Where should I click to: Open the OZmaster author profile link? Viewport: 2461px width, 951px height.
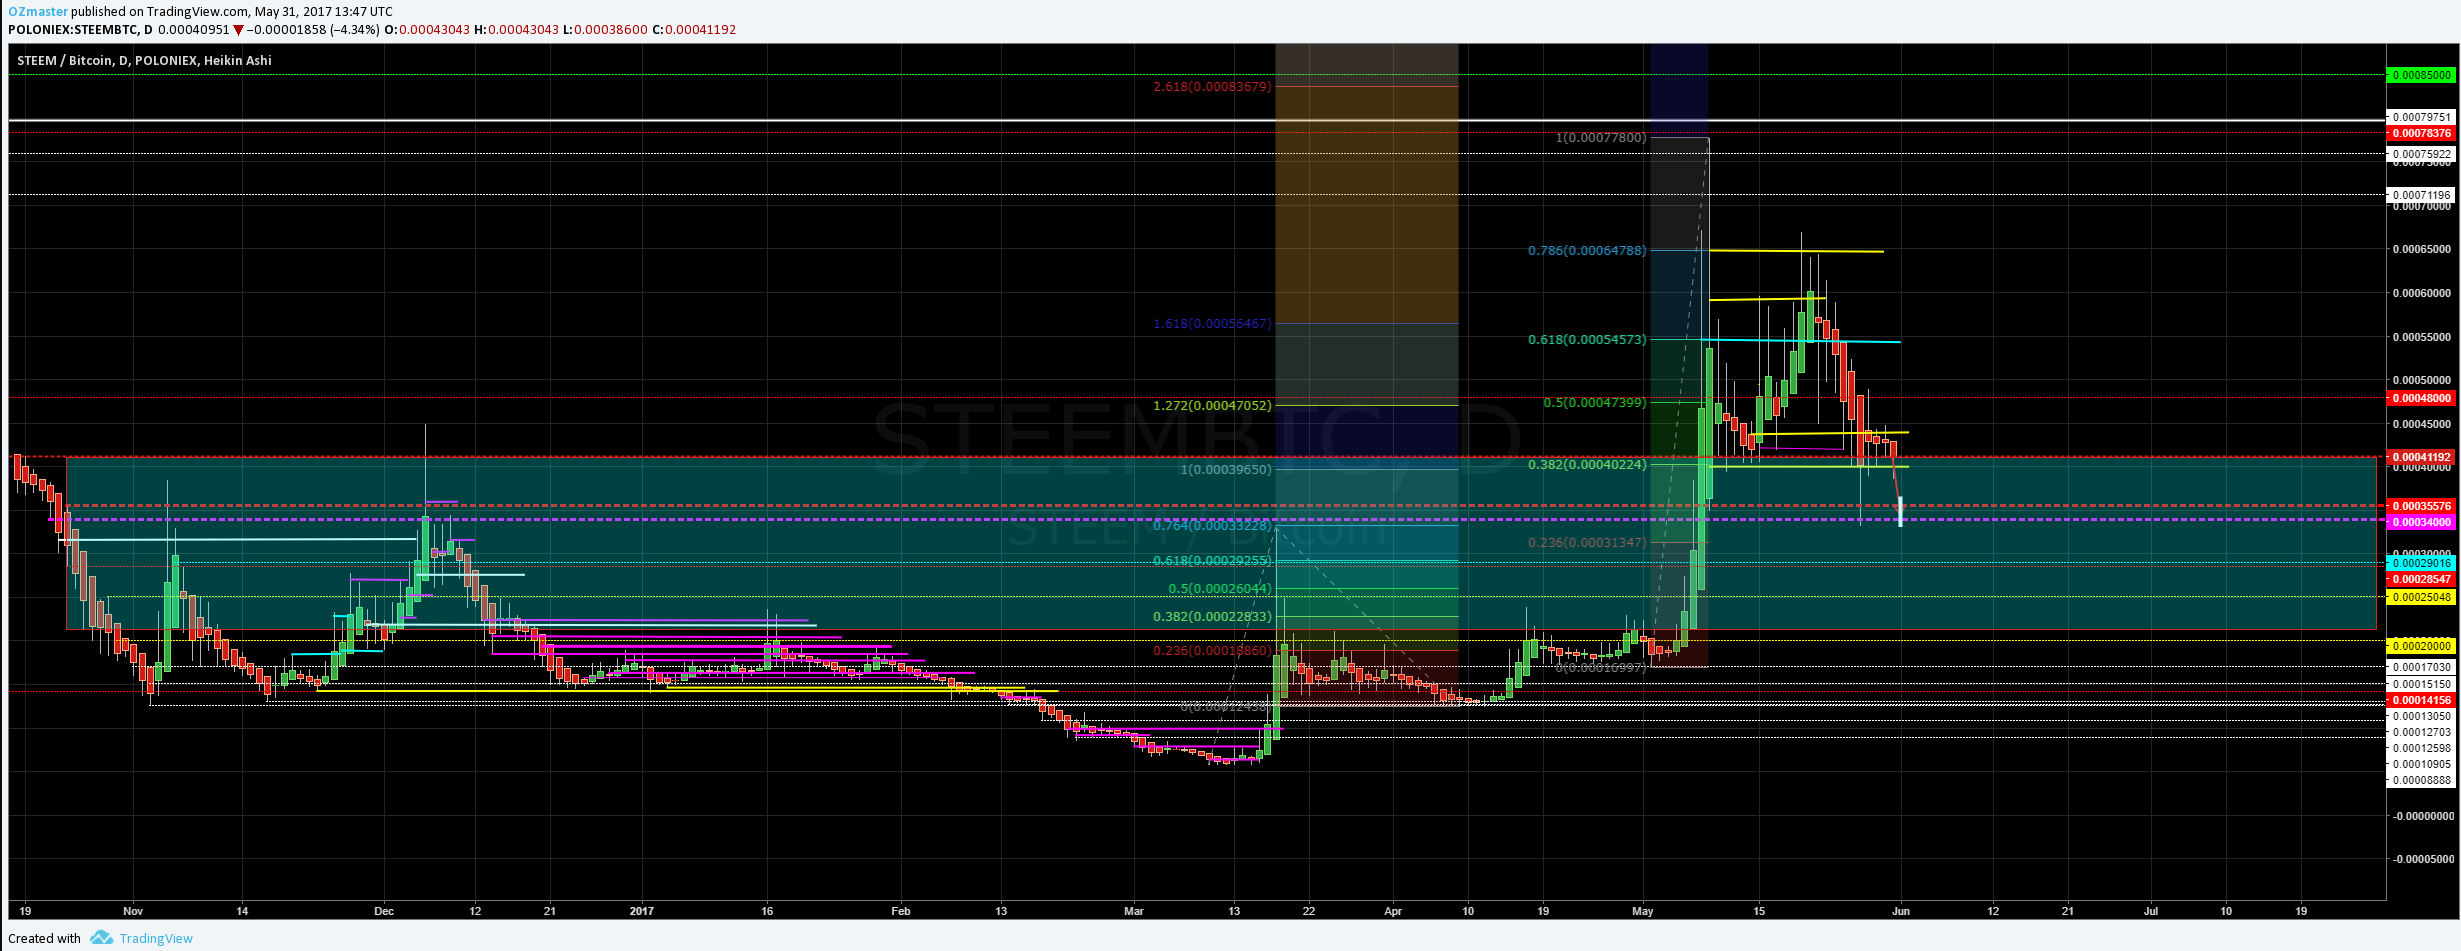[x=38, y=11]
